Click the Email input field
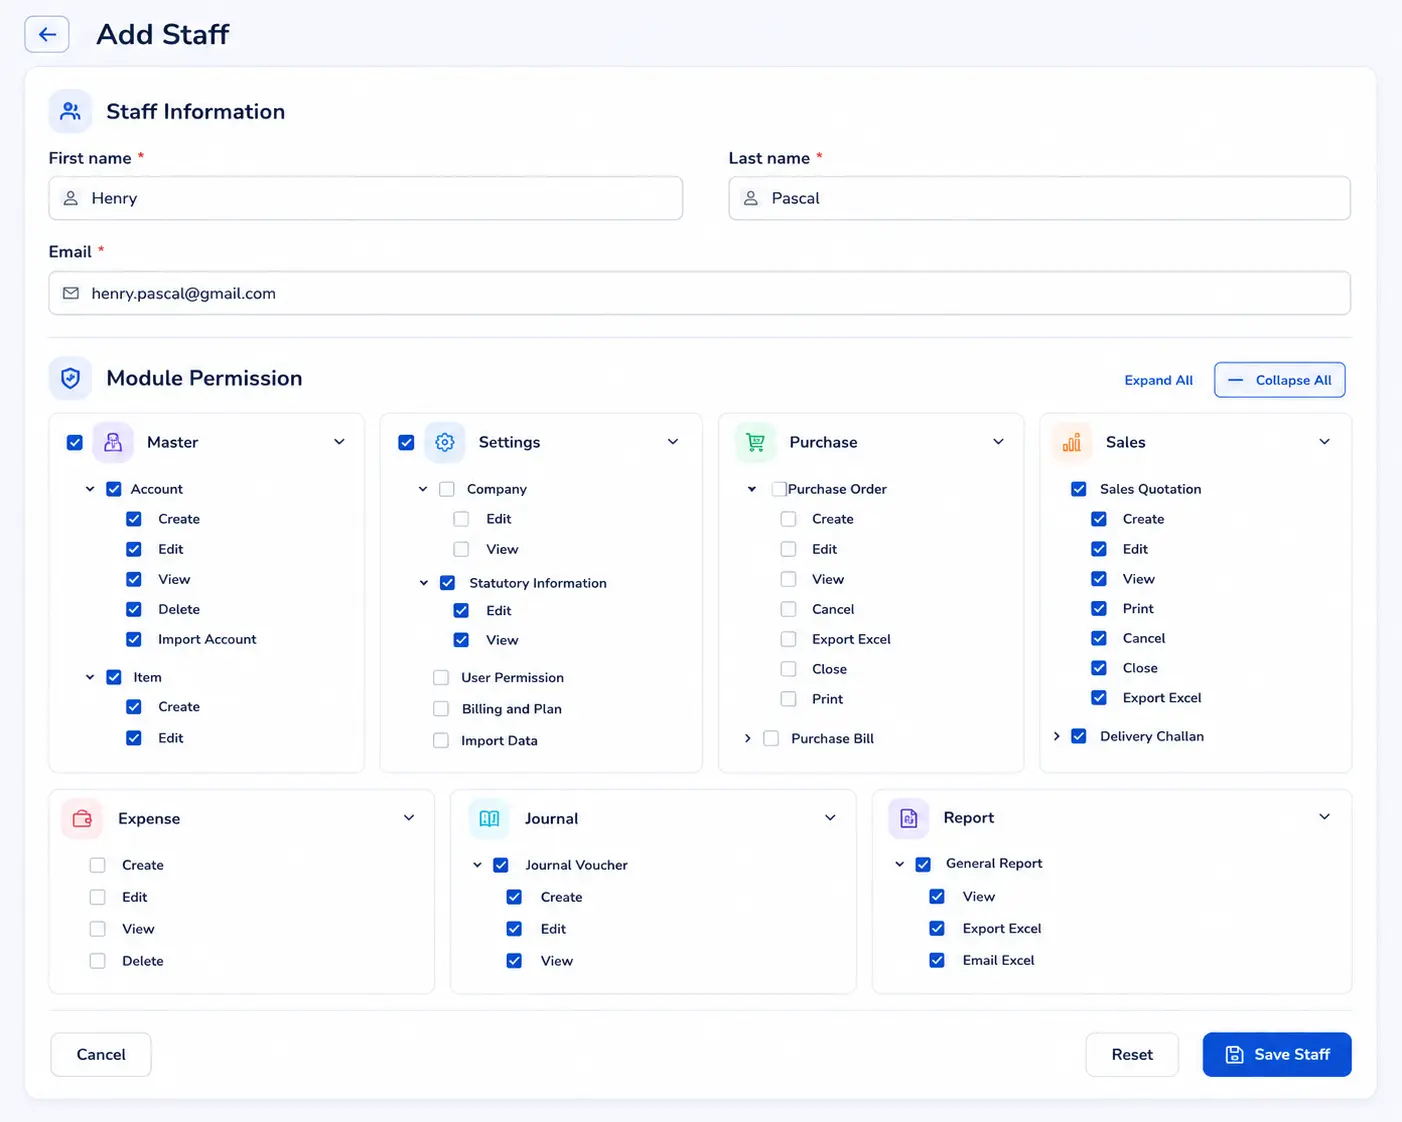 (700, 293)
